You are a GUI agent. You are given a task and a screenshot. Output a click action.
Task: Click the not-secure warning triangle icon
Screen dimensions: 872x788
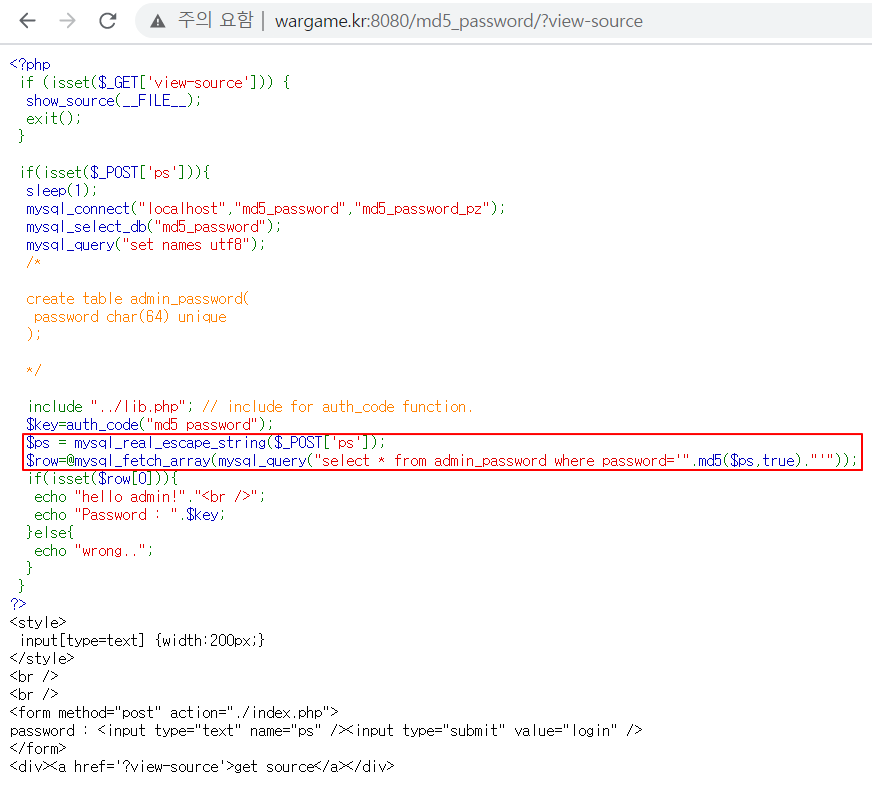(158, 21)
